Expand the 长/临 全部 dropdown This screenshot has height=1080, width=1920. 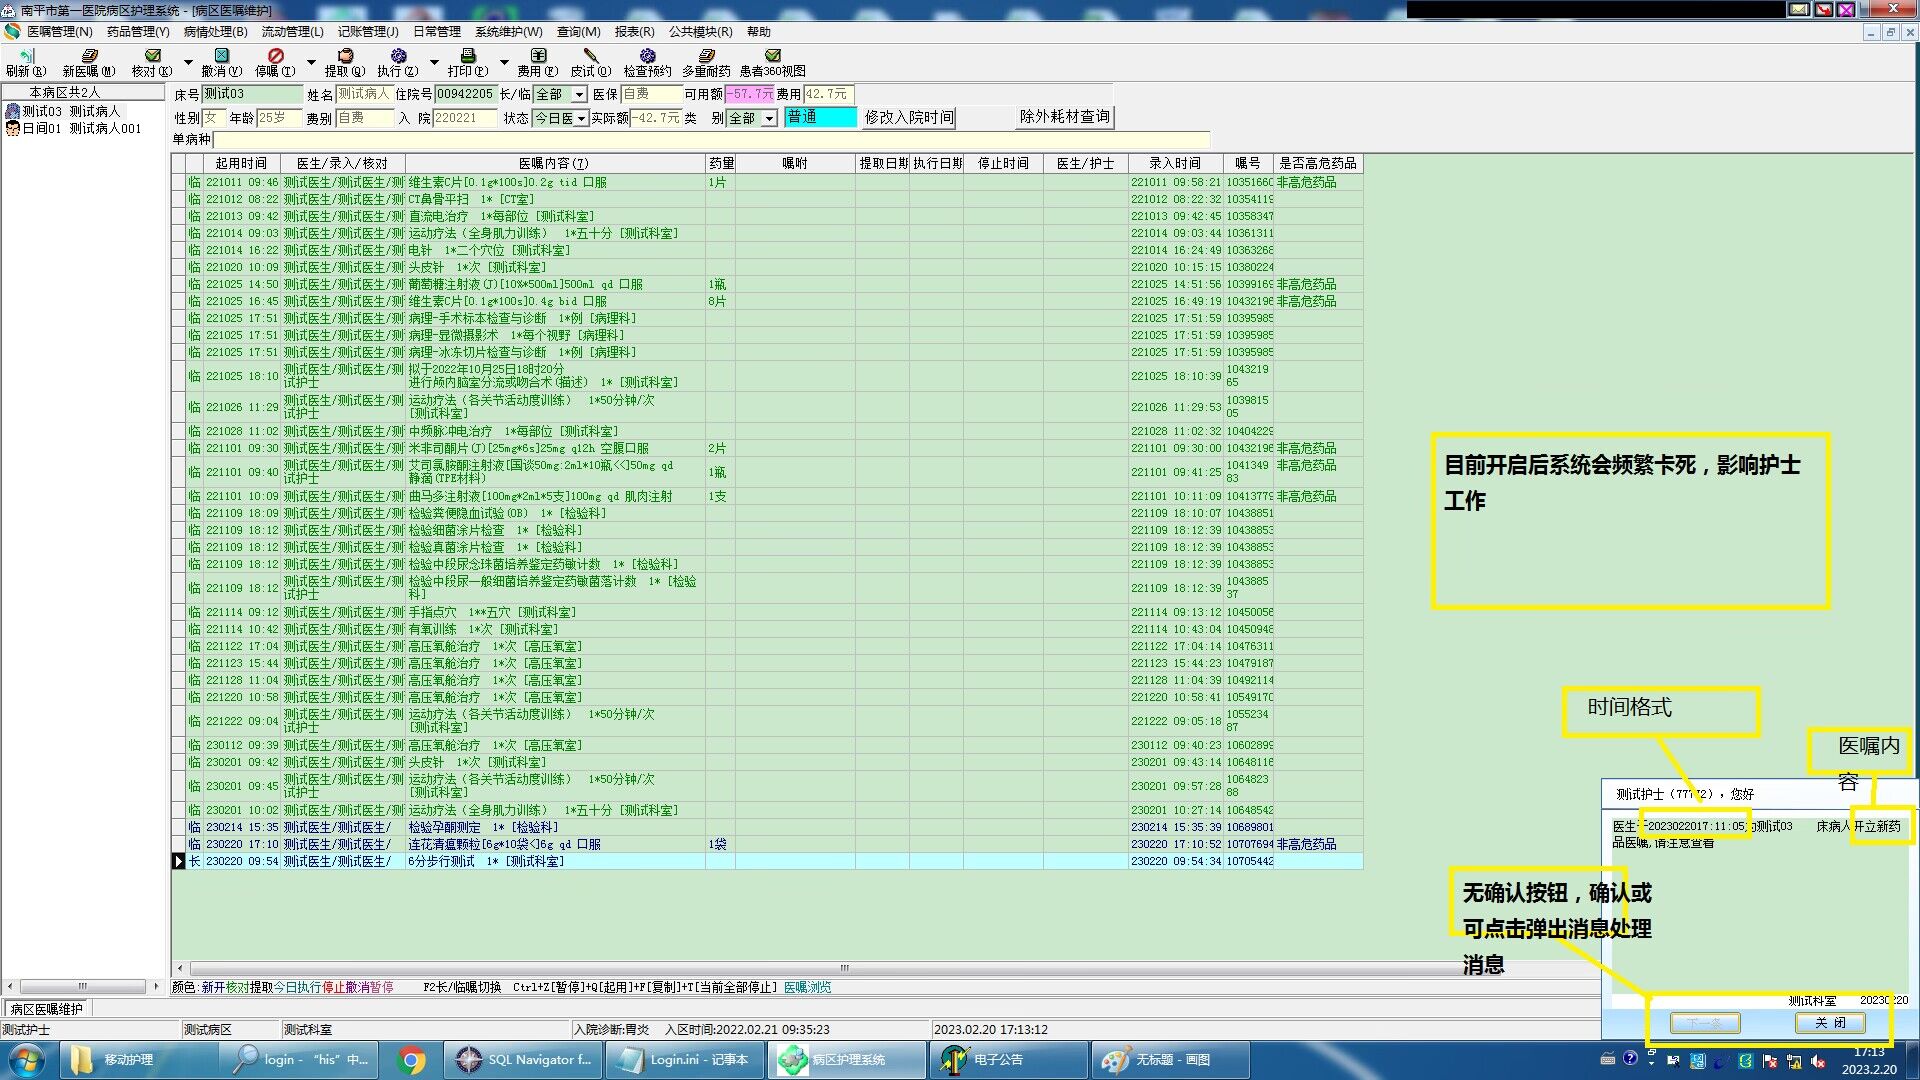point(579,94)
